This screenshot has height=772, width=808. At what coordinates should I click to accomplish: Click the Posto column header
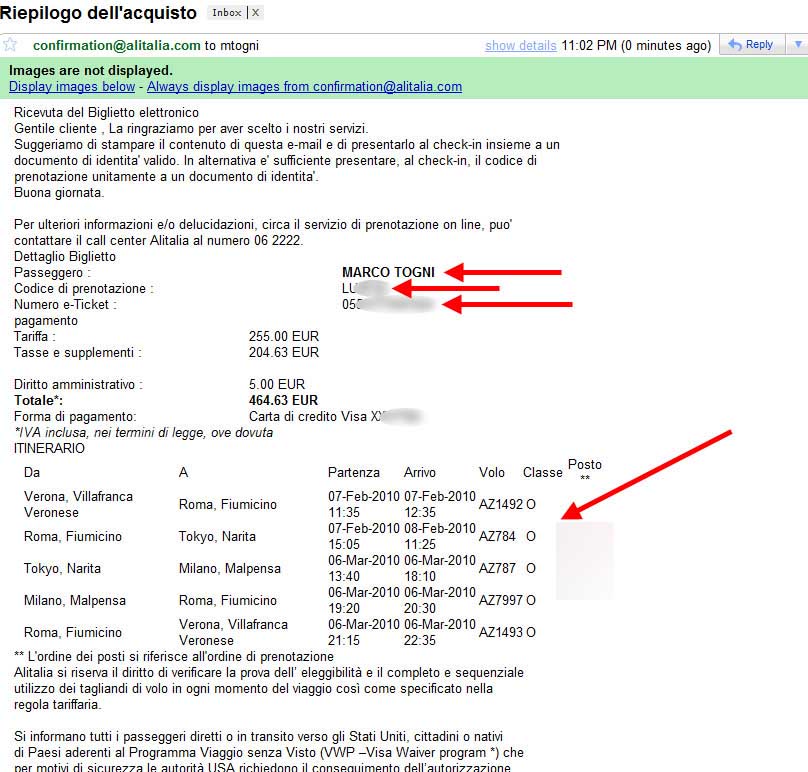[x=585, y=465]
